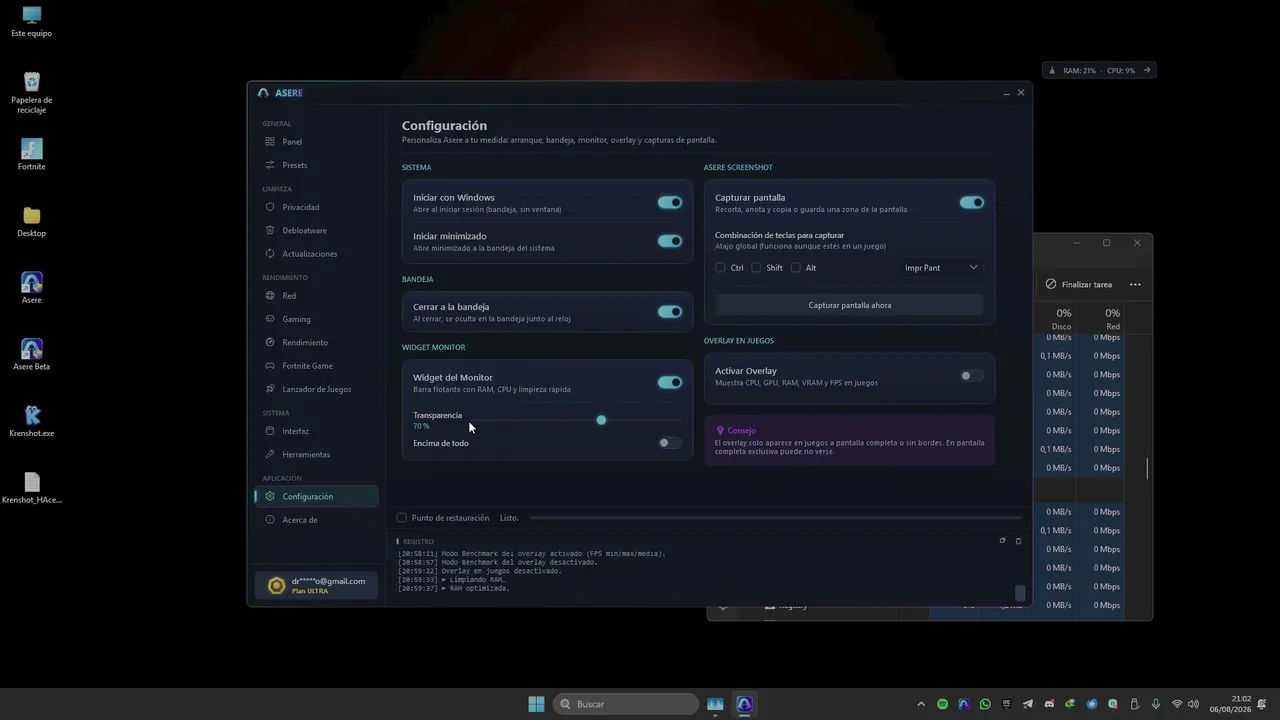Viewport: 1280px width, 720px height.
Task: Select the Fortnite desktop shortcut
Action: coord(32,155)
